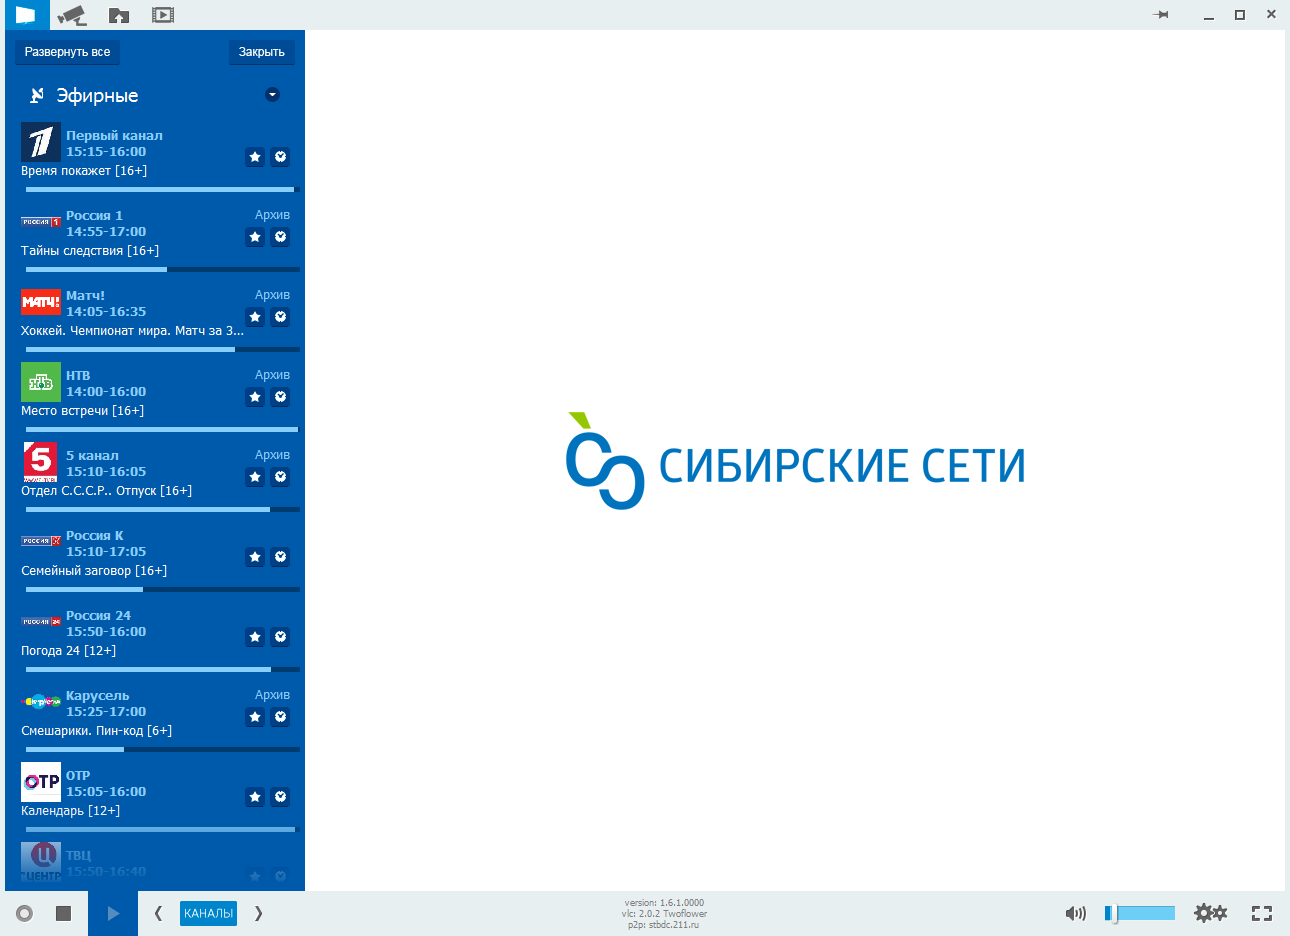Collapse the Эфирные channel group
Viewport: 1290px width, 936px height.
(272, 95)
